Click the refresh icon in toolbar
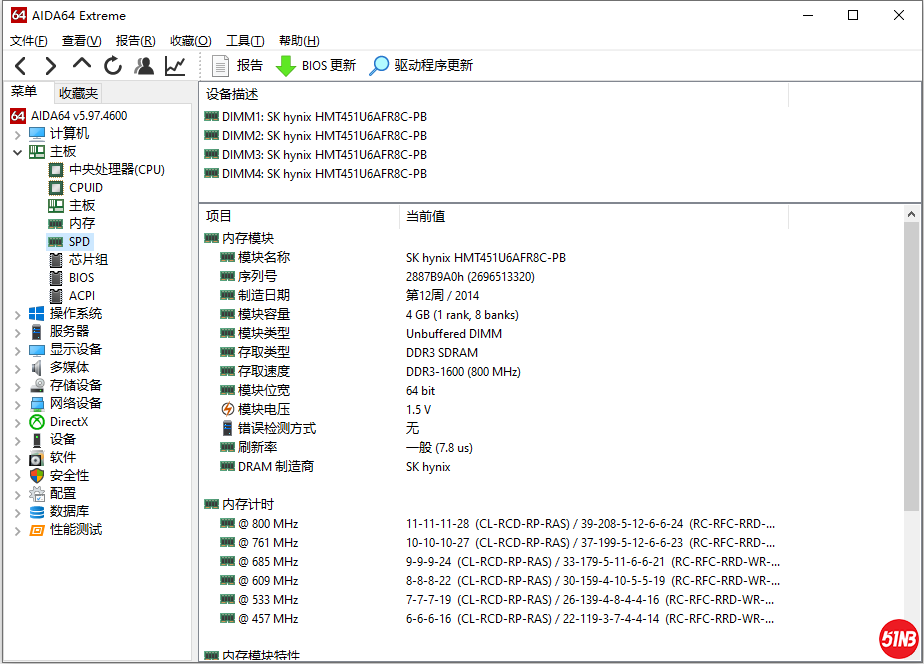Screen dimensions: 924x664 pyautogui.click(x=113, y=66)
